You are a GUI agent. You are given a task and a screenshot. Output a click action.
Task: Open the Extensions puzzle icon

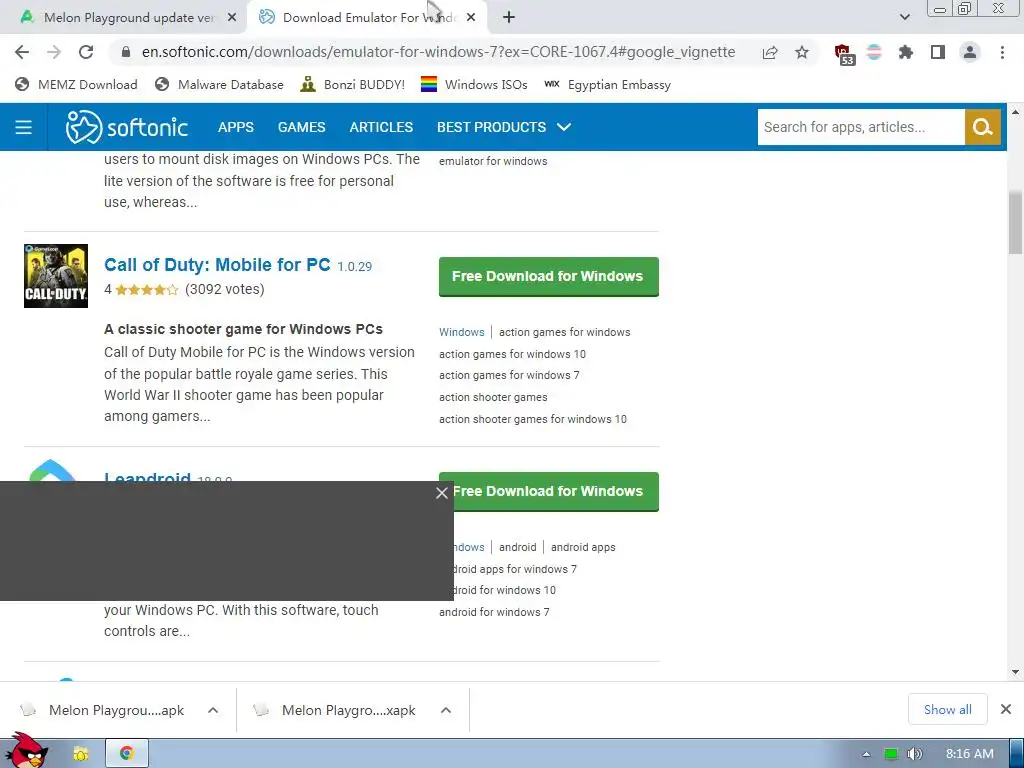[x=906, y=52]
